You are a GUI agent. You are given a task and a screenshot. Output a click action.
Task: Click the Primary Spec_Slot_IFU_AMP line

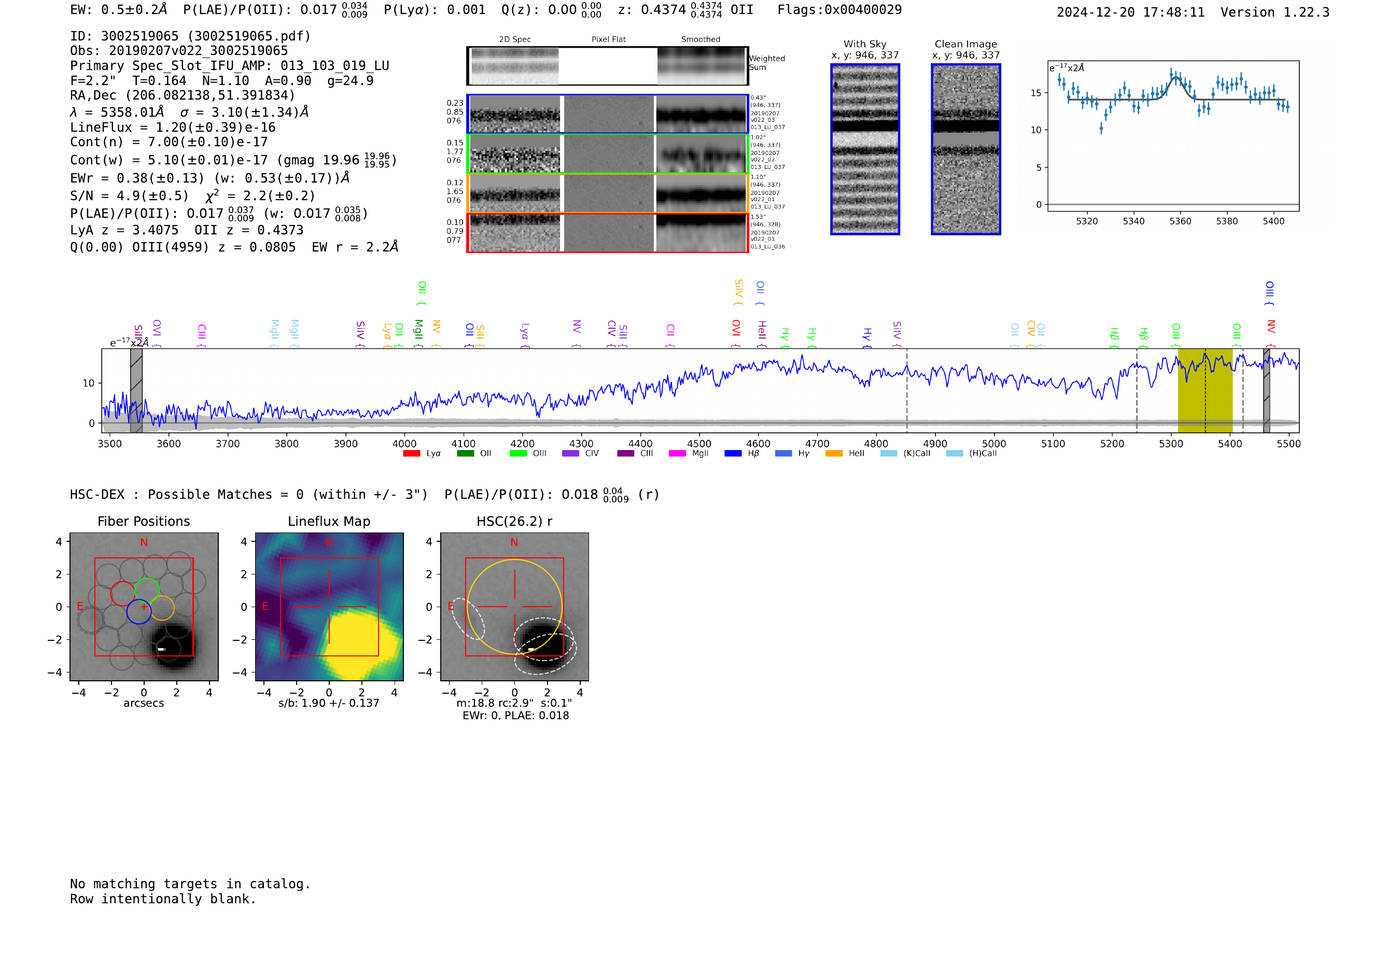click(x=230, y=66)
